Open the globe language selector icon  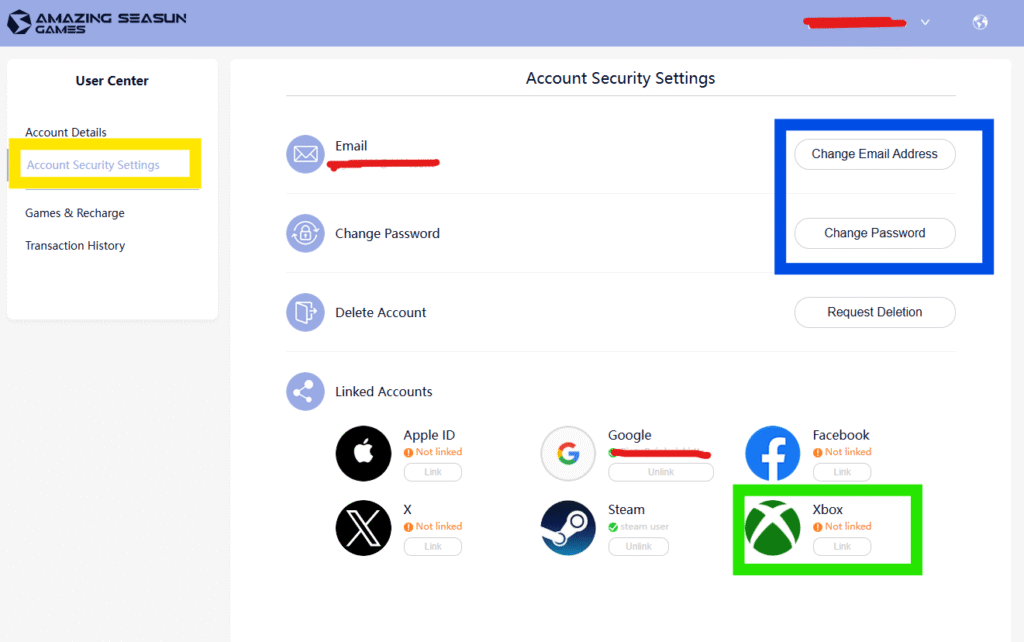coord(980,22)
